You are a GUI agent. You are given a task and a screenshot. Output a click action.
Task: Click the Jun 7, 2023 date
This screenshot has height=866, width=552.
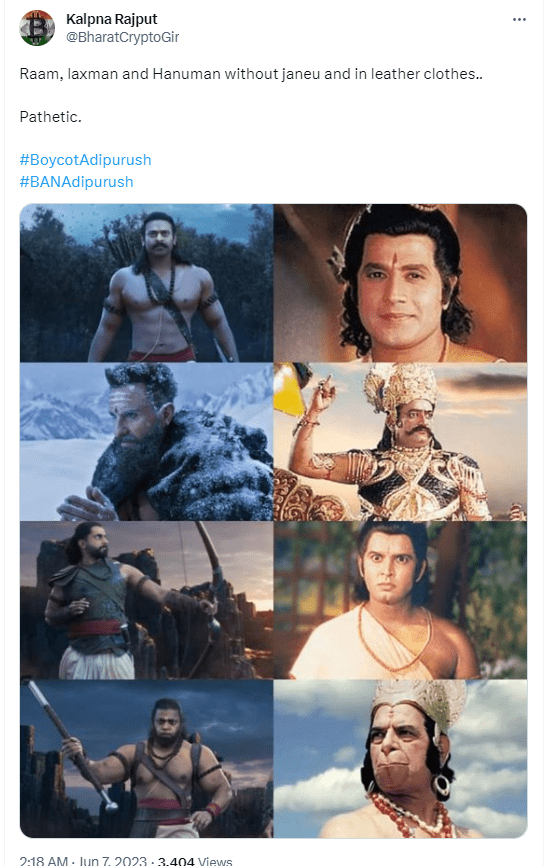(x=113, y=860)
